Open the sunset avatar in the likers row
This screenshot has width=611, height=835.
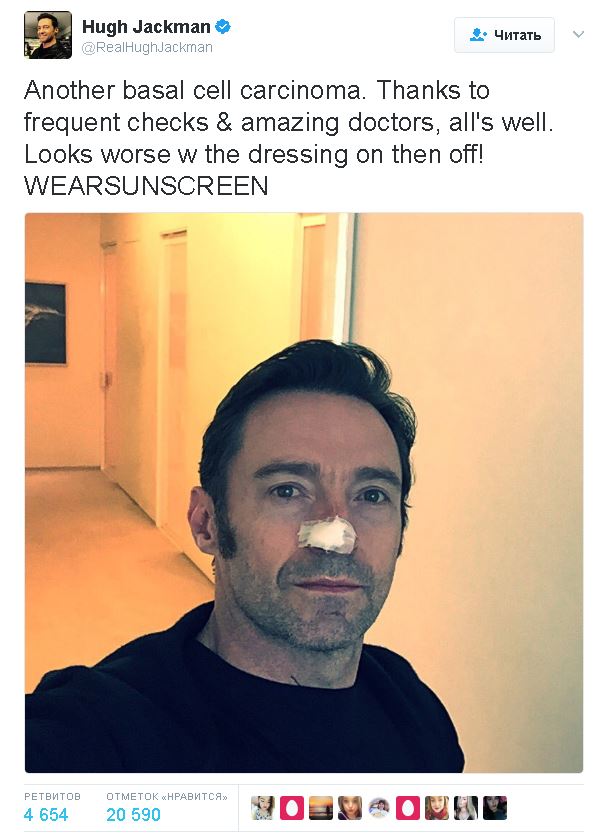[x=321, y=808]
